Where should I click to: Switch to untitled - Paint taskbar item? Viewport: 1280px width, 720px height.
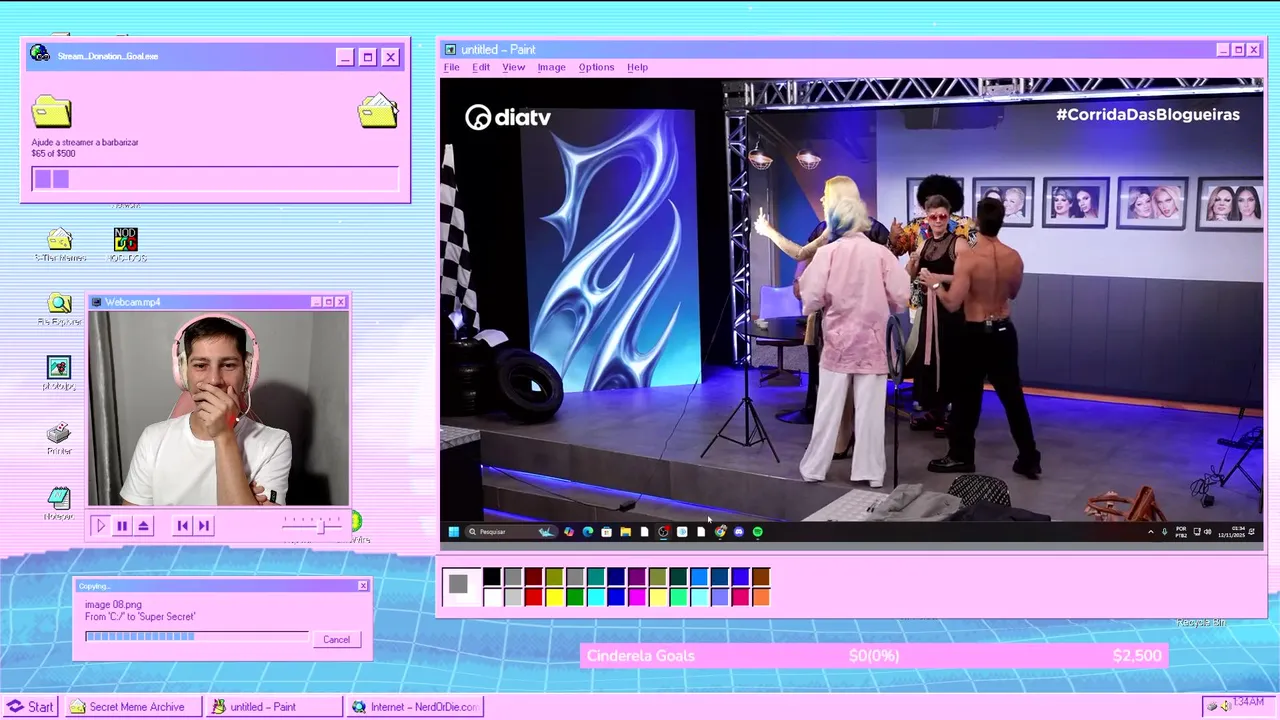click(275, 707)
